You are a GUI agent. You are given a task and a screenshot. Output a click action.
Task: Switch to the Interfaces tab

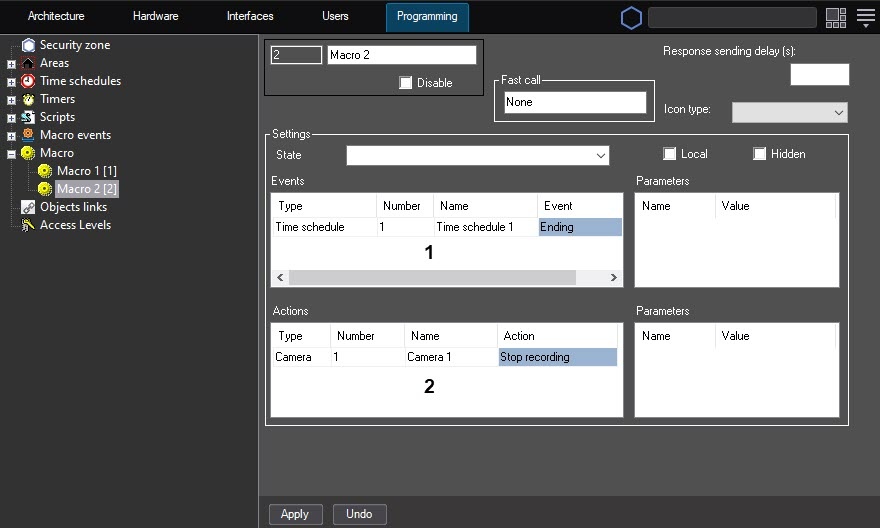(250, 16)
